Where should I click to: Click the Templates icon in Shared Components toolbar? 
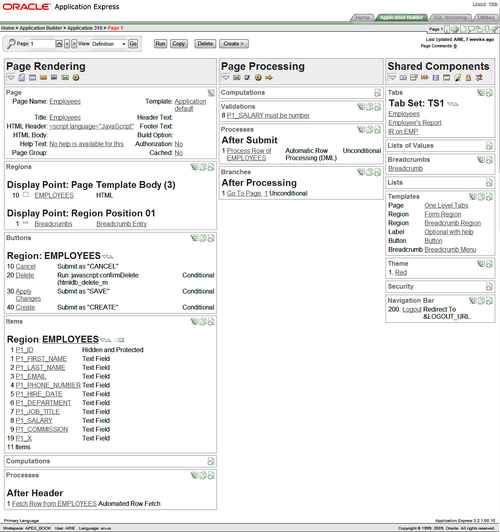(x=446, y=78)
